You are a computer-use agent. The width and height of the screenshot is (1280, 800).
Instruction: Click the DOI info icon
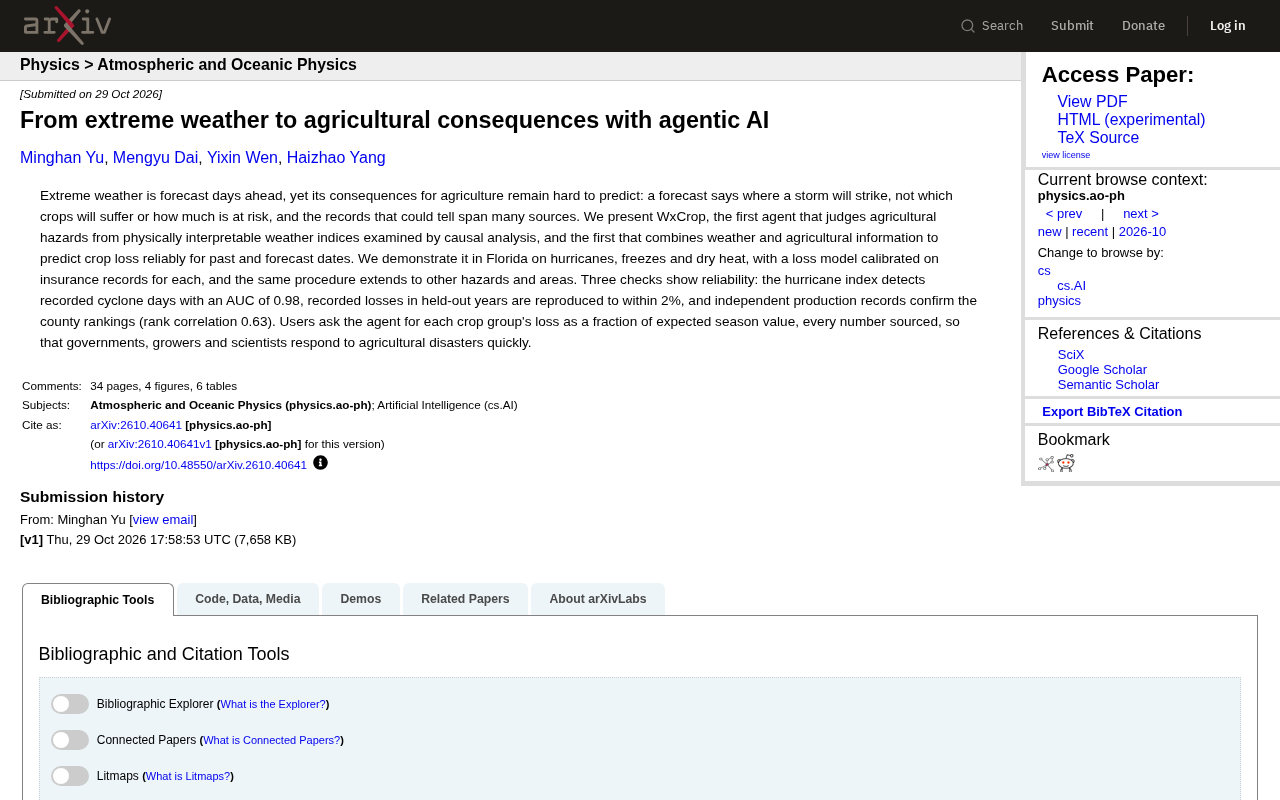click(x=320, y=463)
